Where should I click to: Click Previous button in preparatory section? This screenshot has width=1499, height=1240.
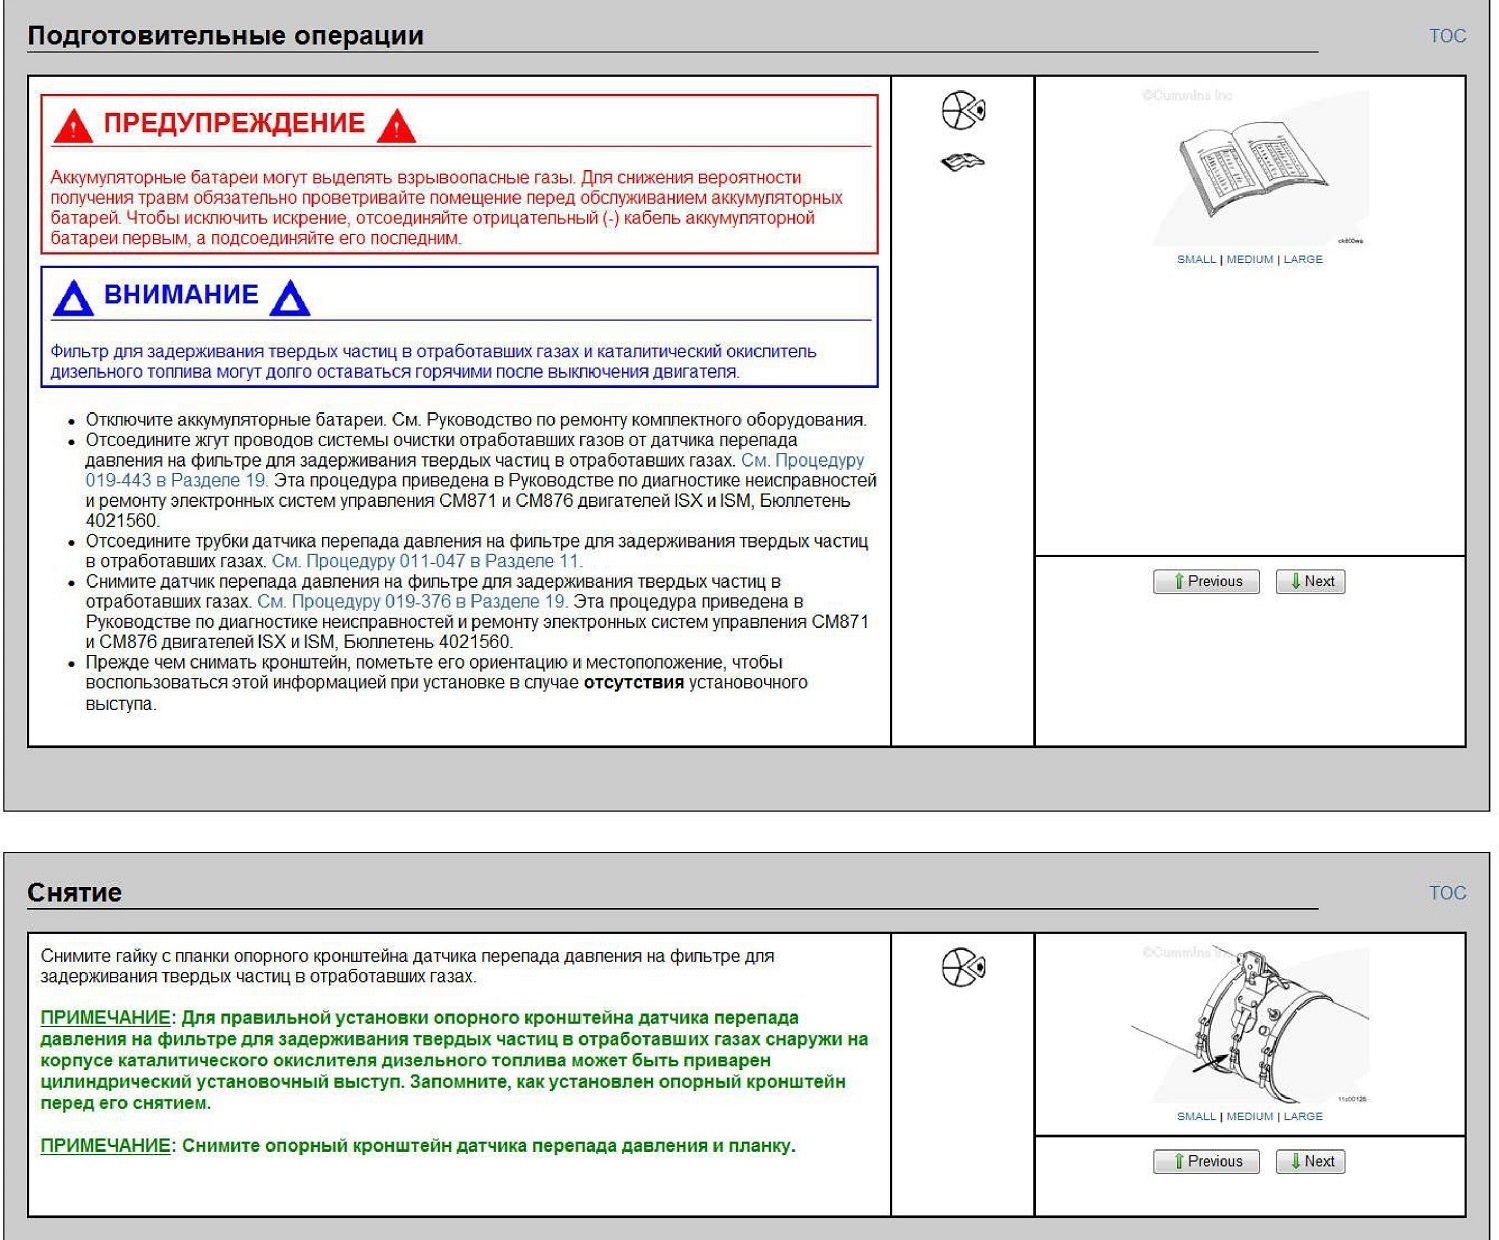pos(1206,581)
